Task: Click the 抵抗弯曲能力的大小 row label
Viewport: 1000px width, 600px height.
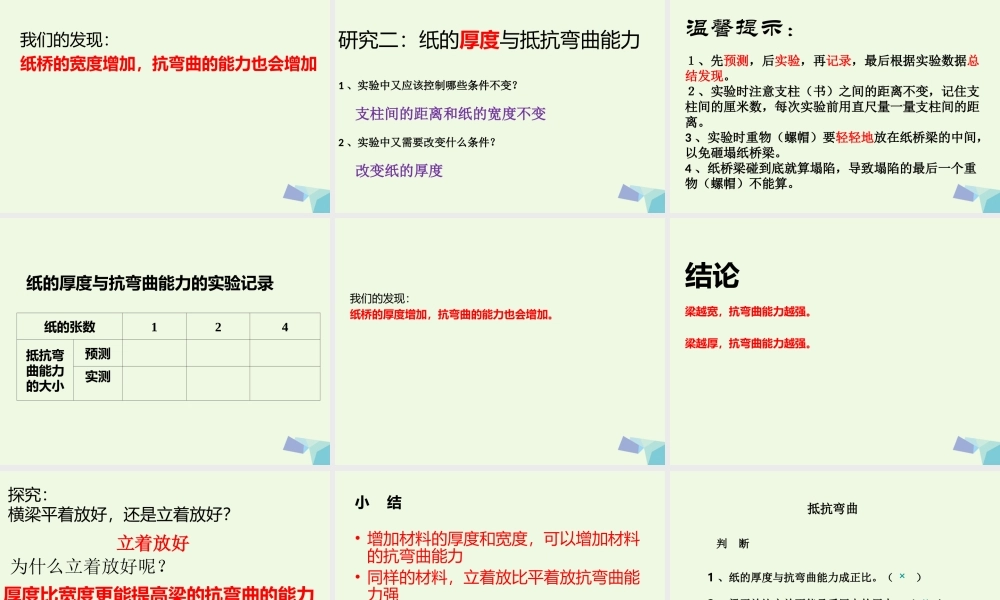Action: pos(45,370)
